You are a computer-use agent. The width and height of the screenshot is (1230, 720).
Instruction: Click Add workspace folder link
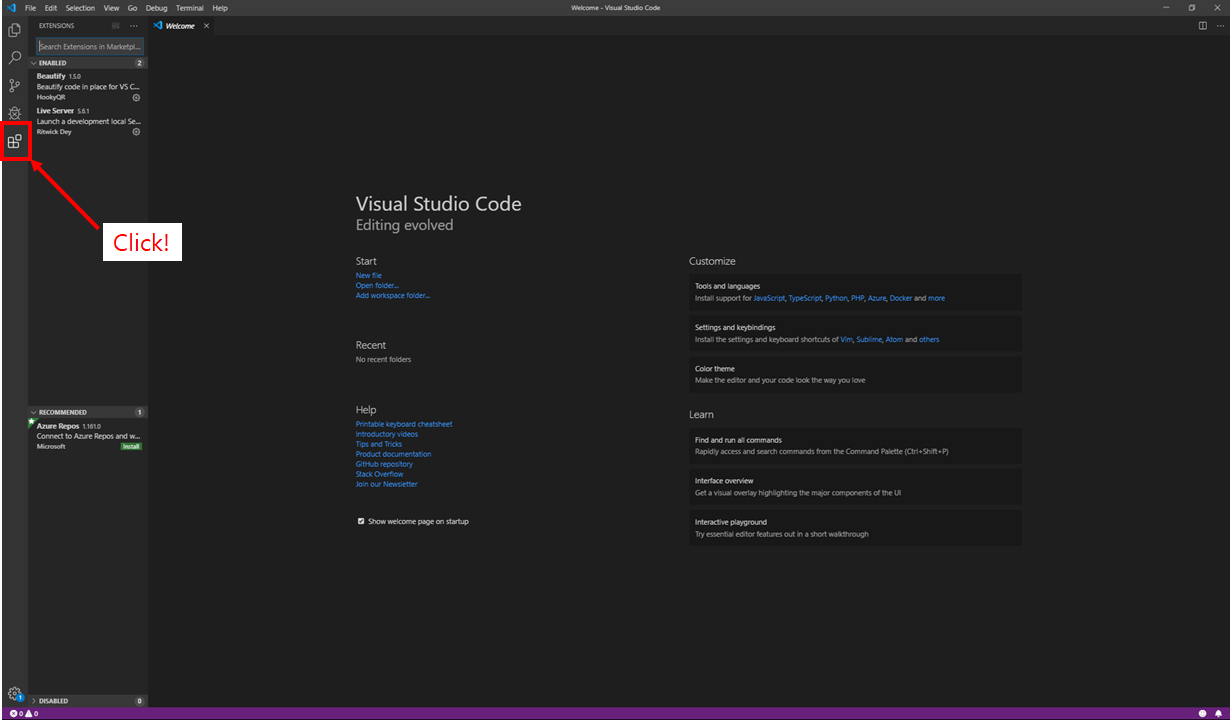pyautogui.click(x=393, y=295)
